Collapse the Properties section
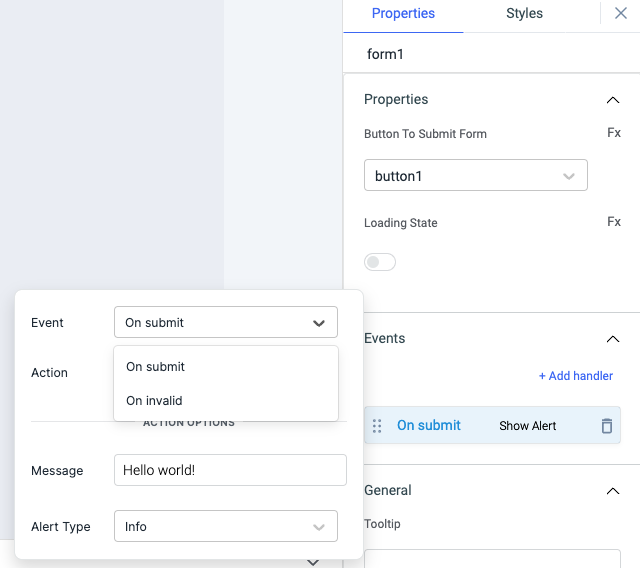Image resolution: width=640 pixels, height=568 pixels. pos(613,100)
